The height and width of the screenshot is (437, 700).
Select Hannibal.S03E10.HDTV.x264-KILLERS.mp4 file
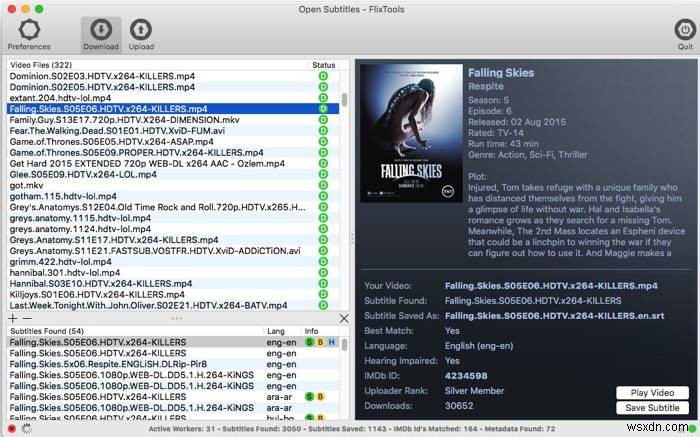click(x=173, y=283)
